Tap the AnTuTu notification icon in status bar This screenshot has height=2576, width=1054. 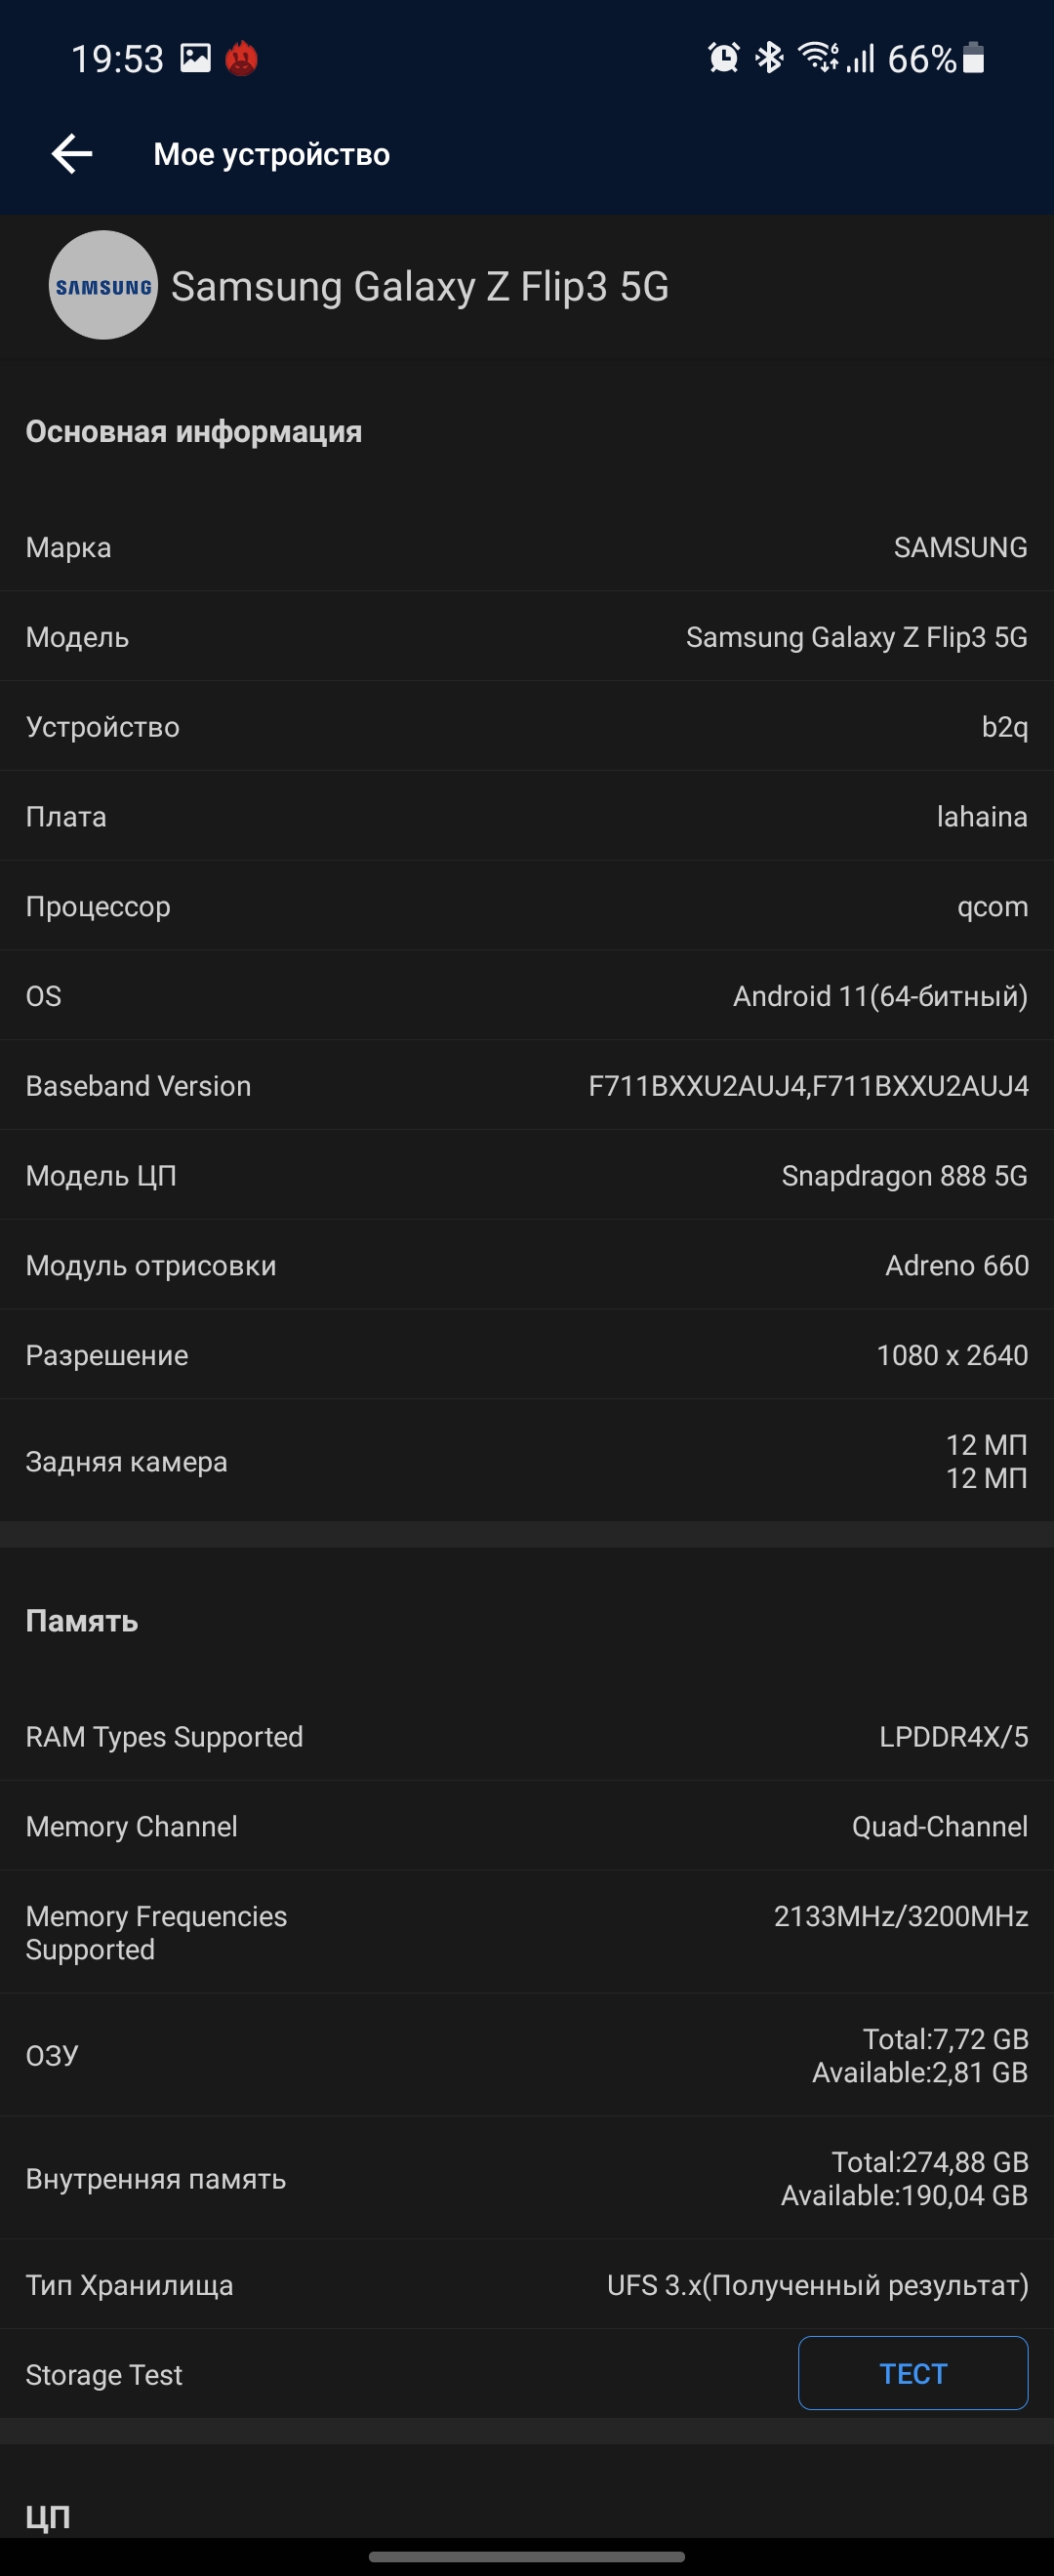241,59
